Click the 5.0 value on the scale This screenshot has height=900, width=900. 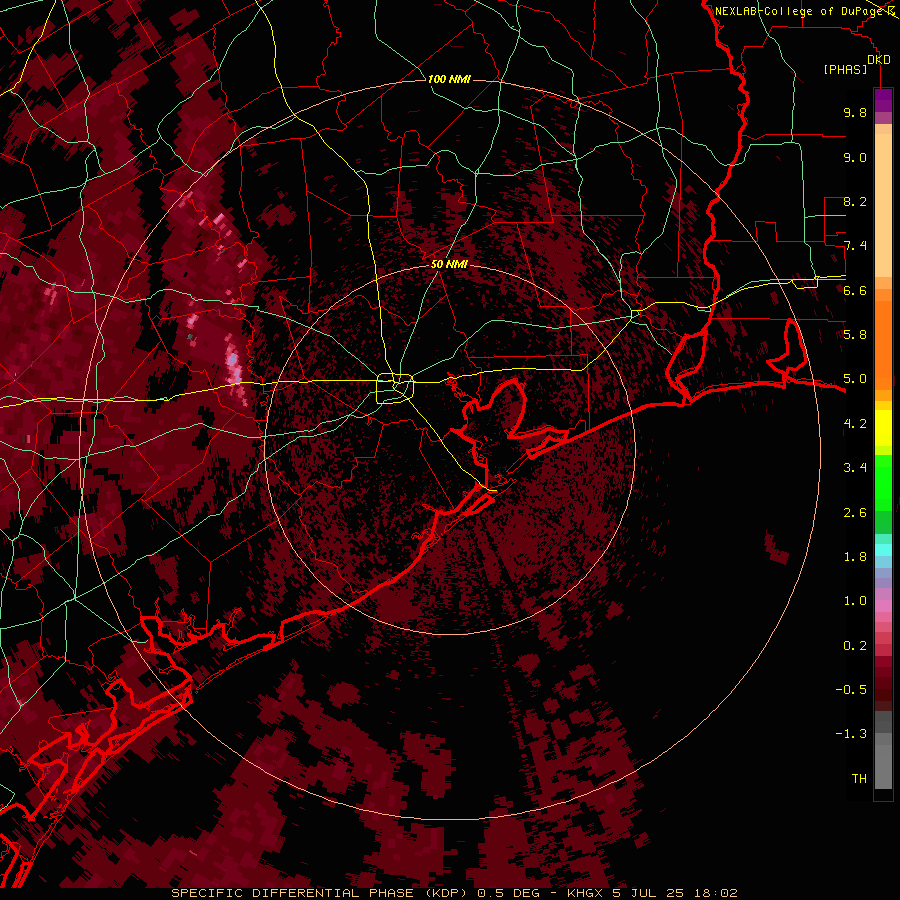pos(855,379)
